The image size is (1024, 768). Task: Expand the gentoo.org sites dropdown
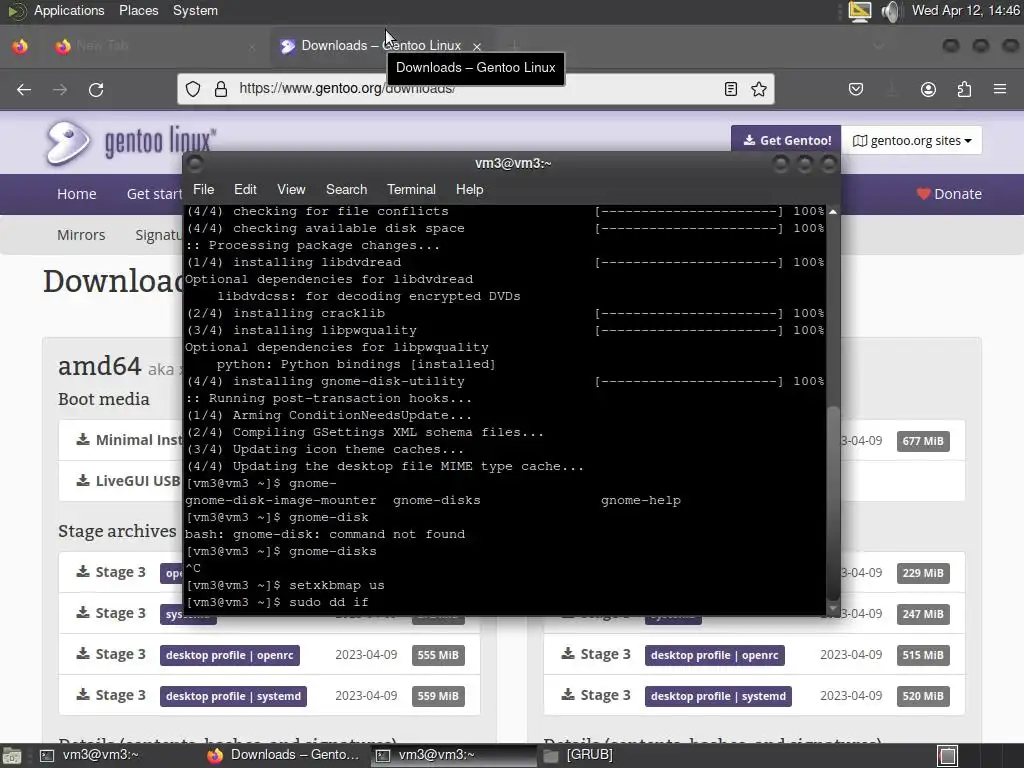(912, 140)
